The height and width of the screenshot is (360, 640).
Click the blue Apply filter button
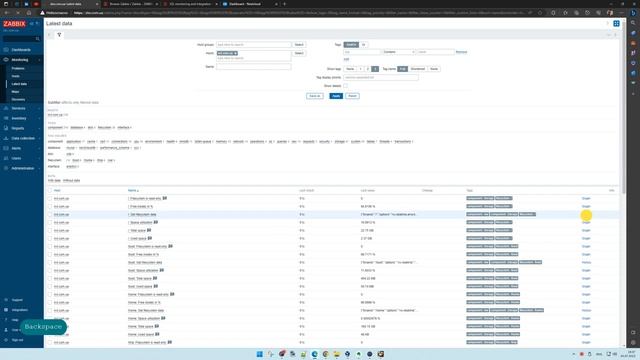[x=336, y=96]
